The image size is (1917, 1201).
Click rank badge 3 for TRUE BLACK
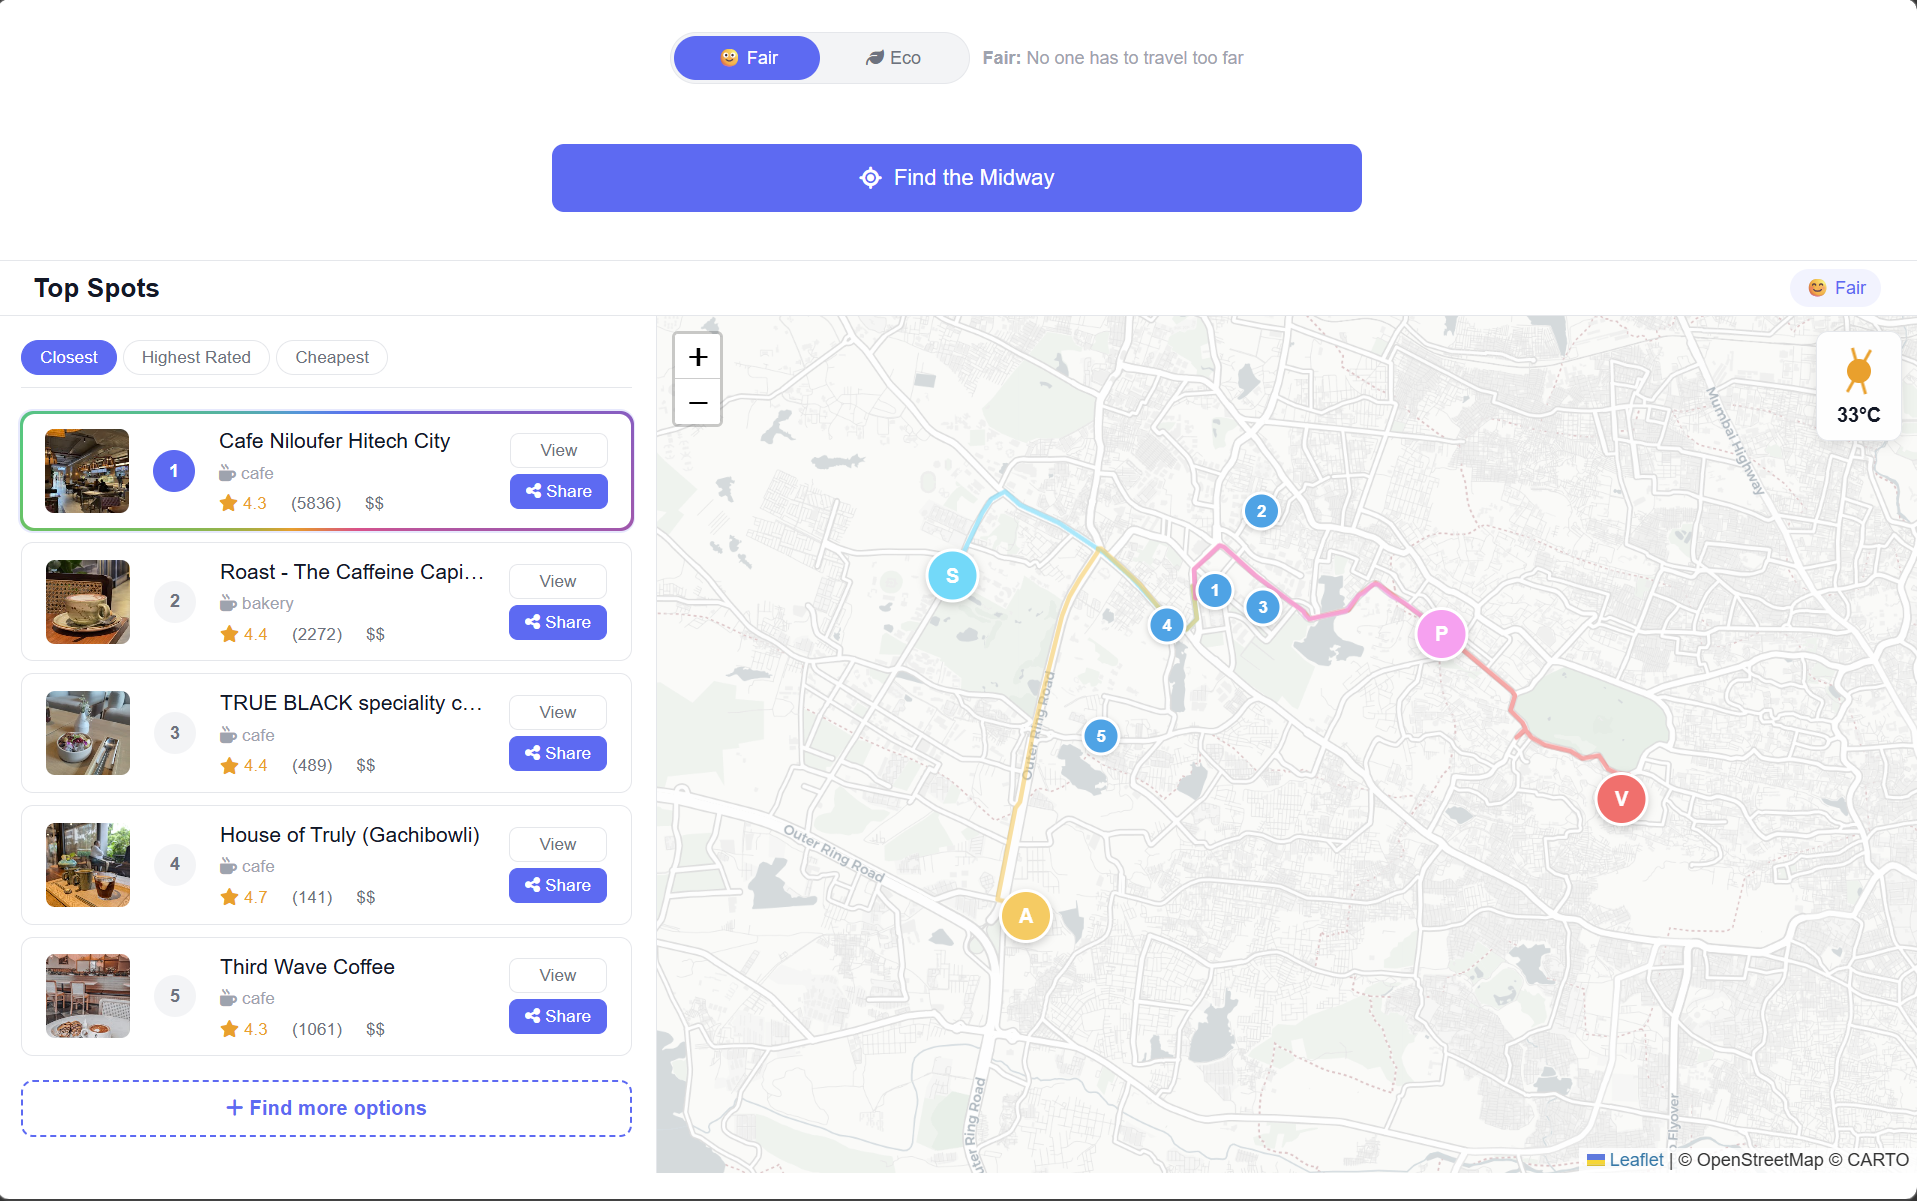coord(175,733)
